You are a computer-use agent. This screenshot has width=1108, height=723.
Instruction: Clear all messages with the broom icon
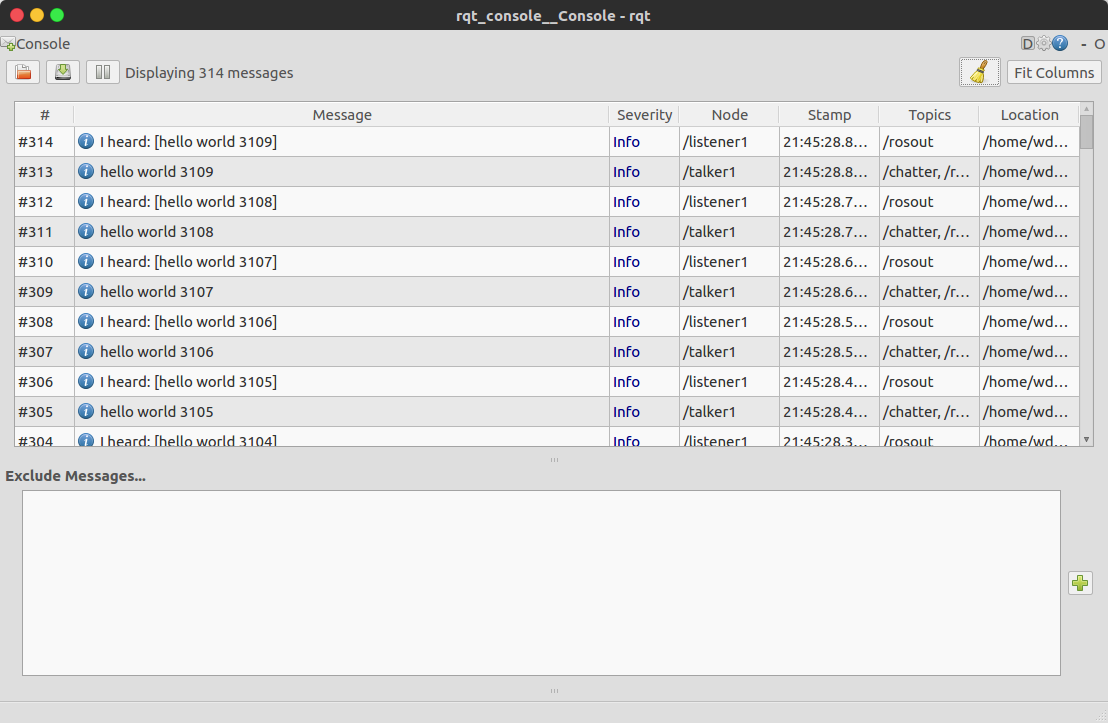[x=979, y=72]
